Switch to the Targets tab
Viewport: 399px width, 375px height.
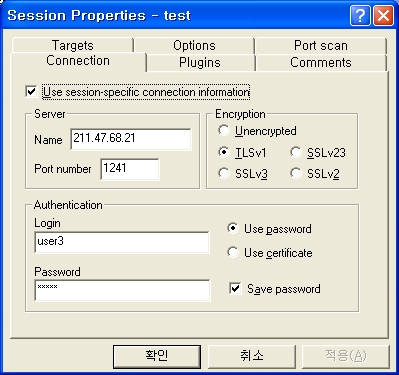tap(72, 45)
